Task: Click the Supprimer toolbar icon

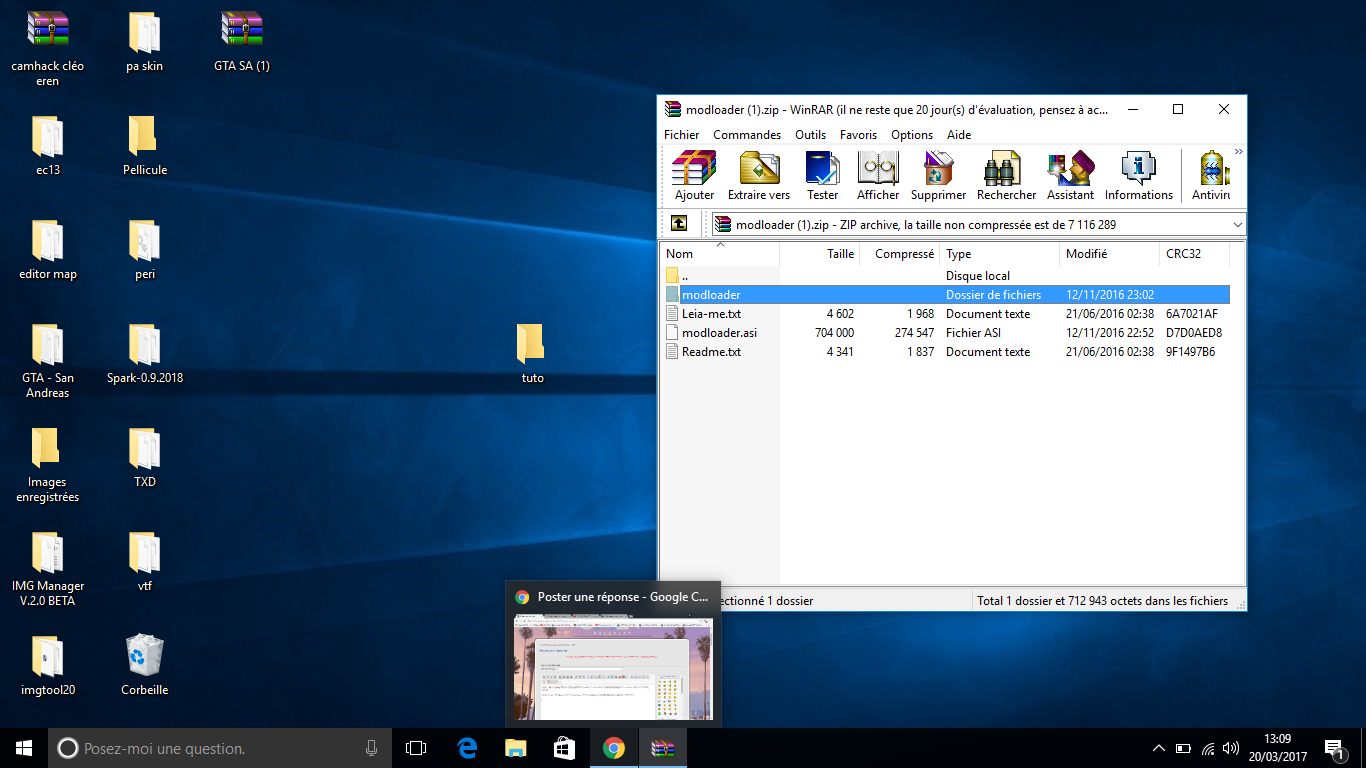Action: point(939,175)
